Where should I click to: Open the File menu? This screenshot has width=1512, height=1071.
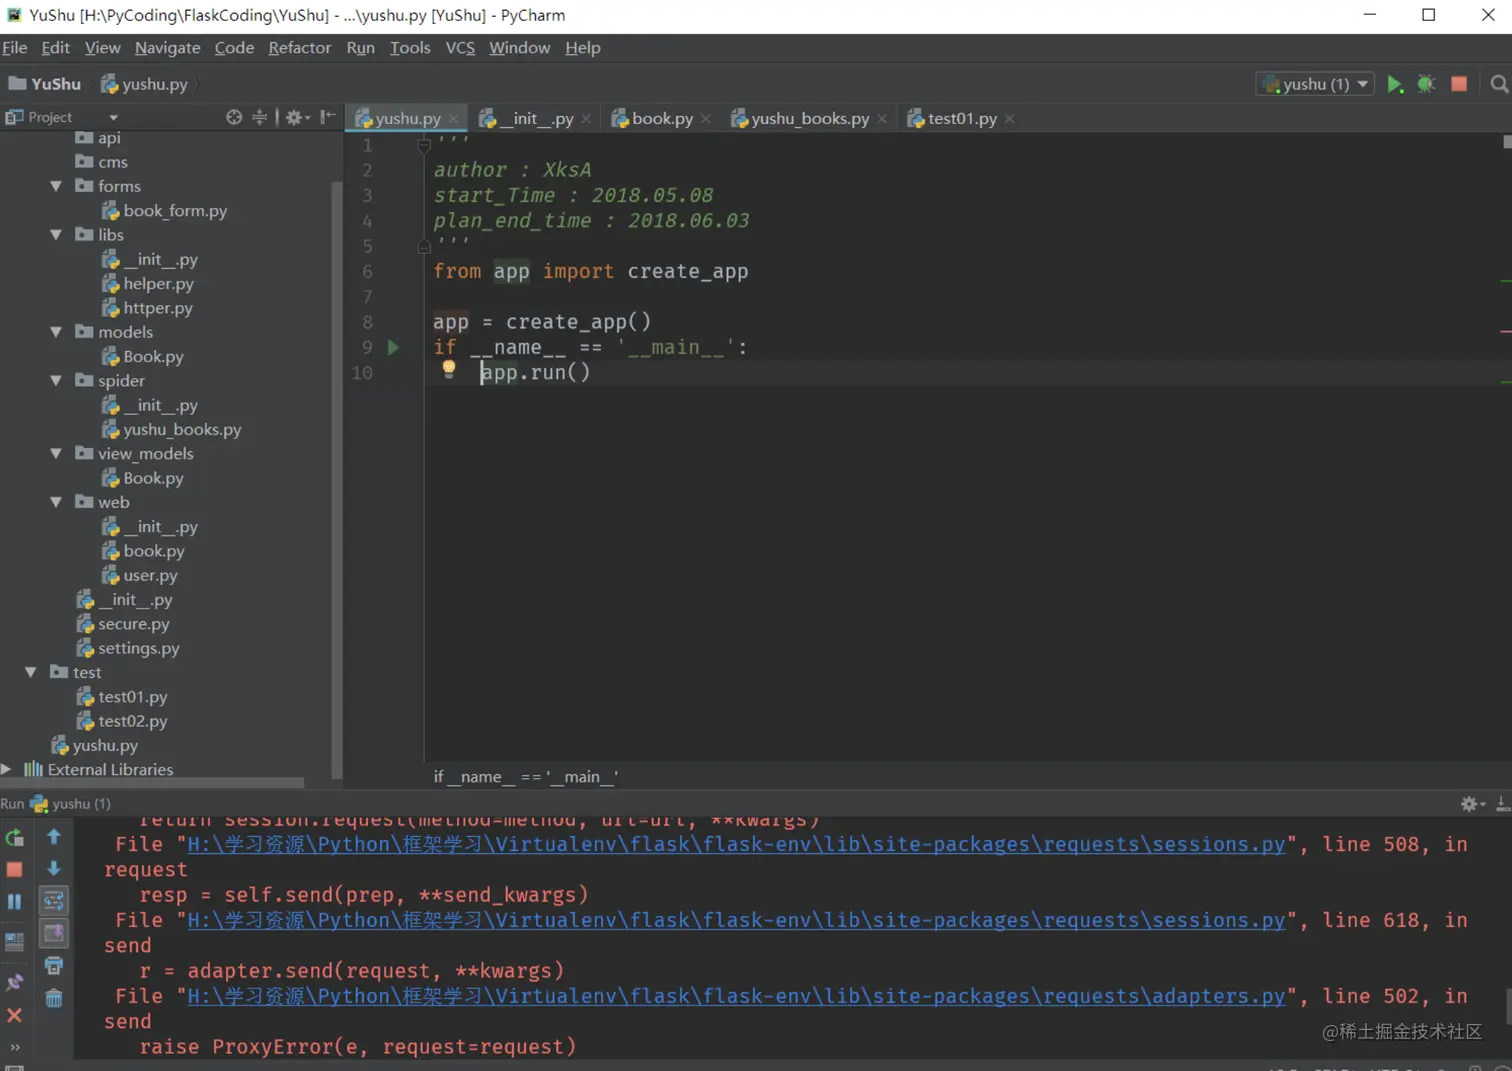[15, 48]
